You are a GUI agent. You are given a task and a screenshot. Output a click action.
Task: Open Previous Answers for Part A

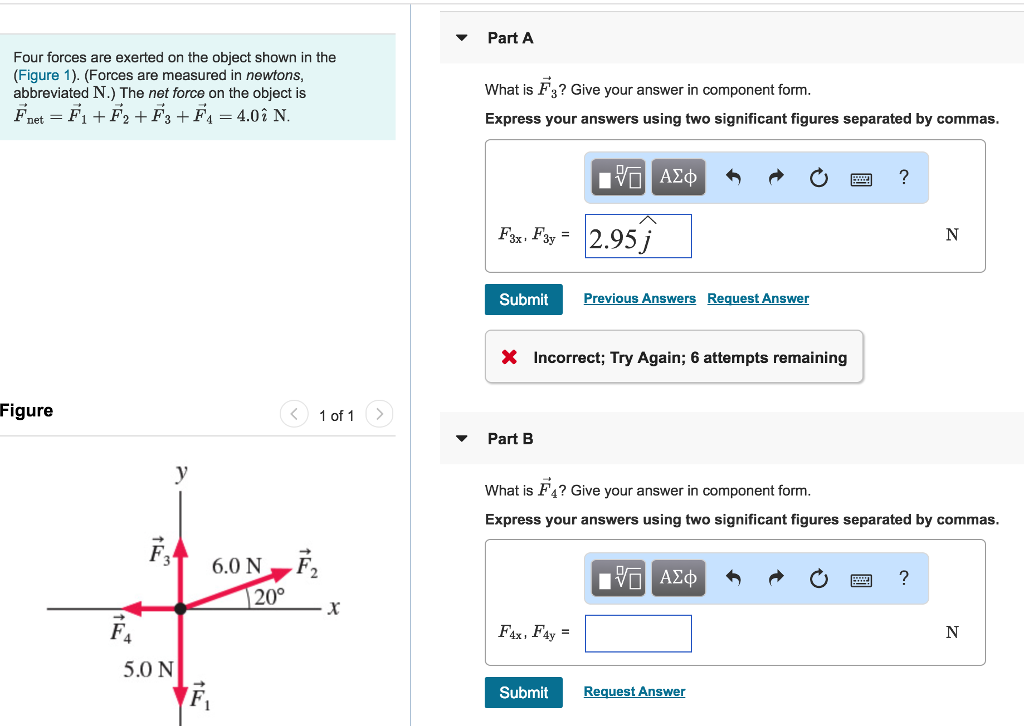point(639,298)
